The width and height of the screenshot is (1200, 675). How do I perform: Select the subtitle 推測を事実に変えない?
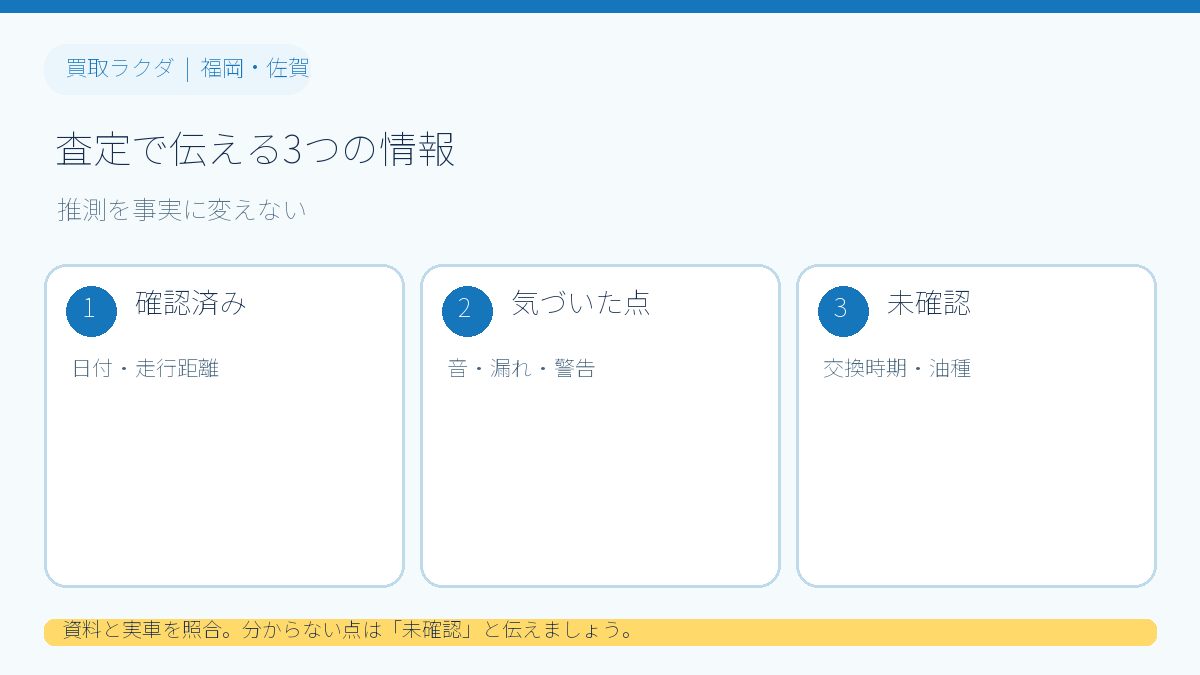click(x=182, y=210)
